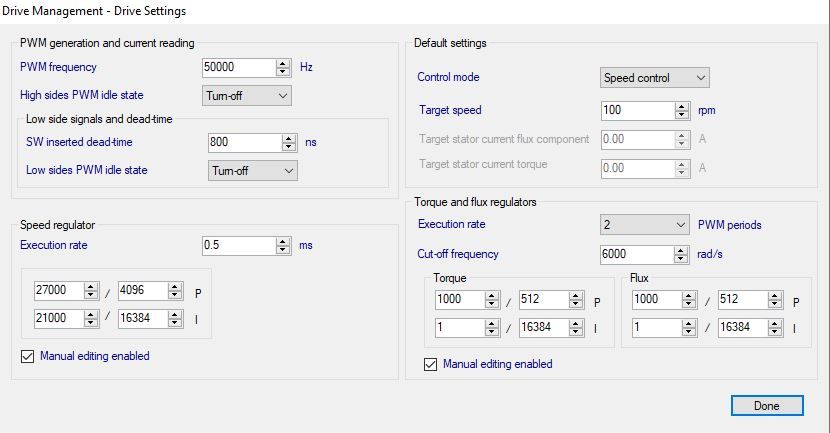Click Torque I numerator field

tap(460, 328)
